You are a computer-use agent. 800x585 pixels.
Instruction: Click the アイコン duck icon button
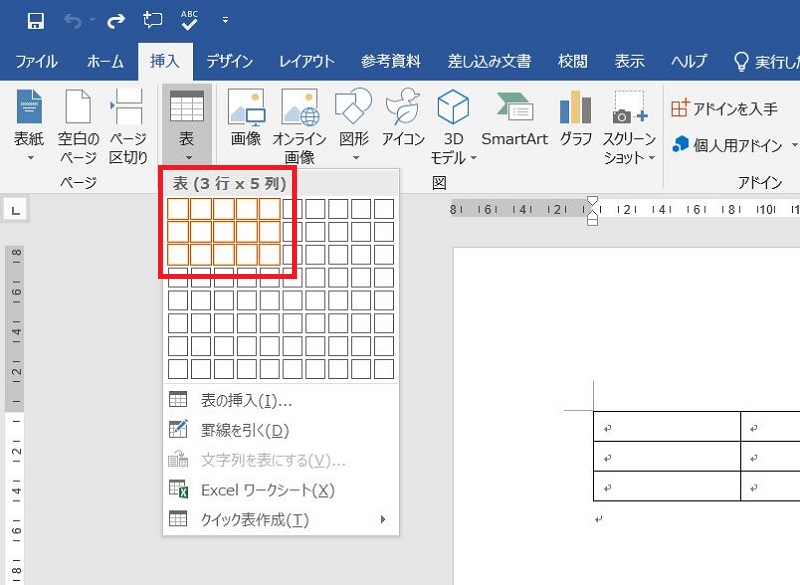(x=403, y=118)
